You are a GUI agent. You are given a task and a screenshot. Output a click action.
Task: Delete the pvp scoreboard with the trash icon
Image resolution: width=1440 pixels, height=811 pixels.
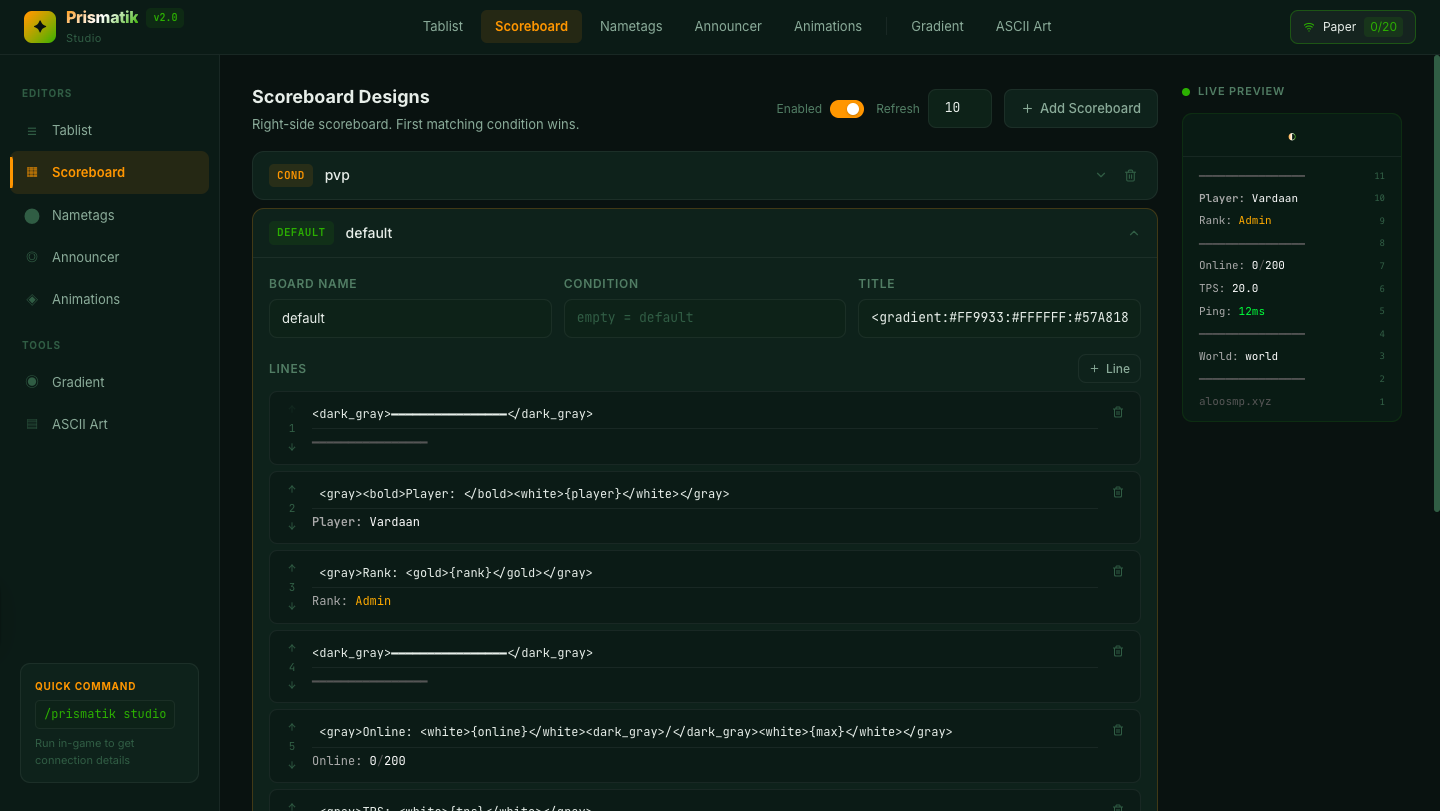1131,175
